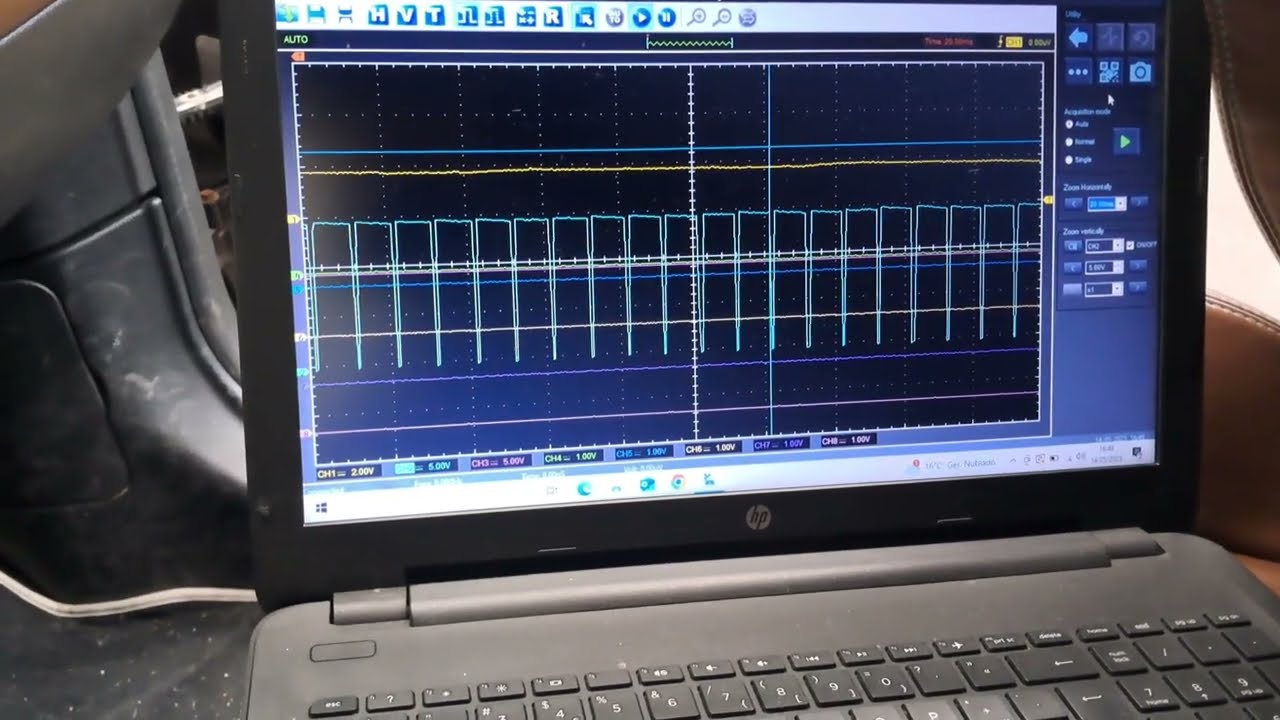Click the last round toolbar icon
The width and height of the screenshot is (1280, 720).
[x=747, y=18]
